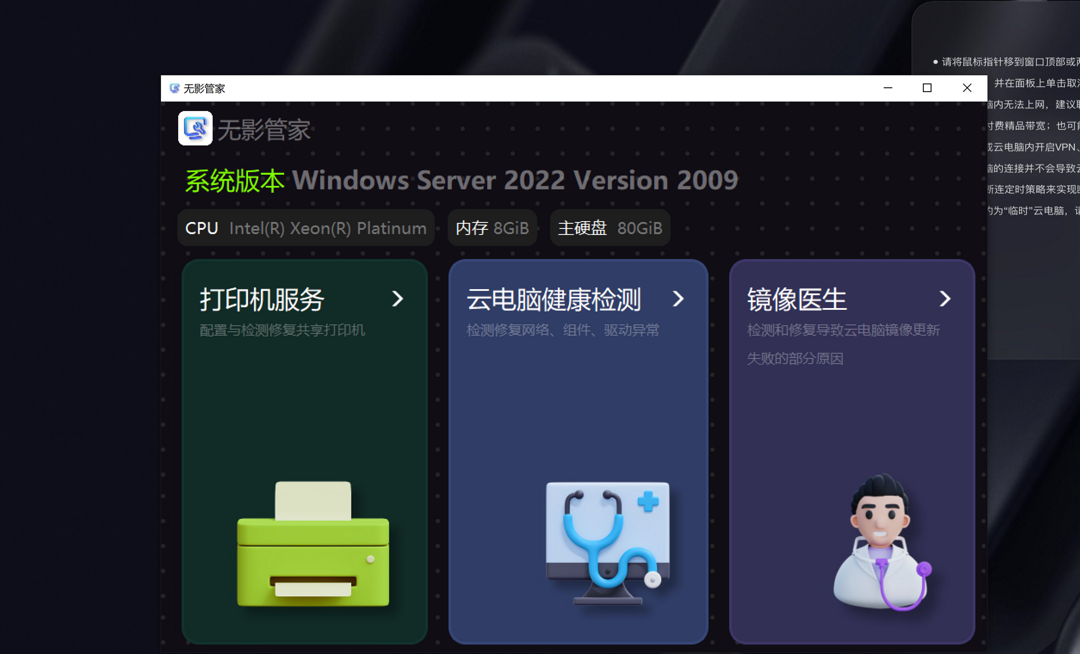1080x654 pixels.
Task: Click the 系统版本 green label
Action: 235,181
